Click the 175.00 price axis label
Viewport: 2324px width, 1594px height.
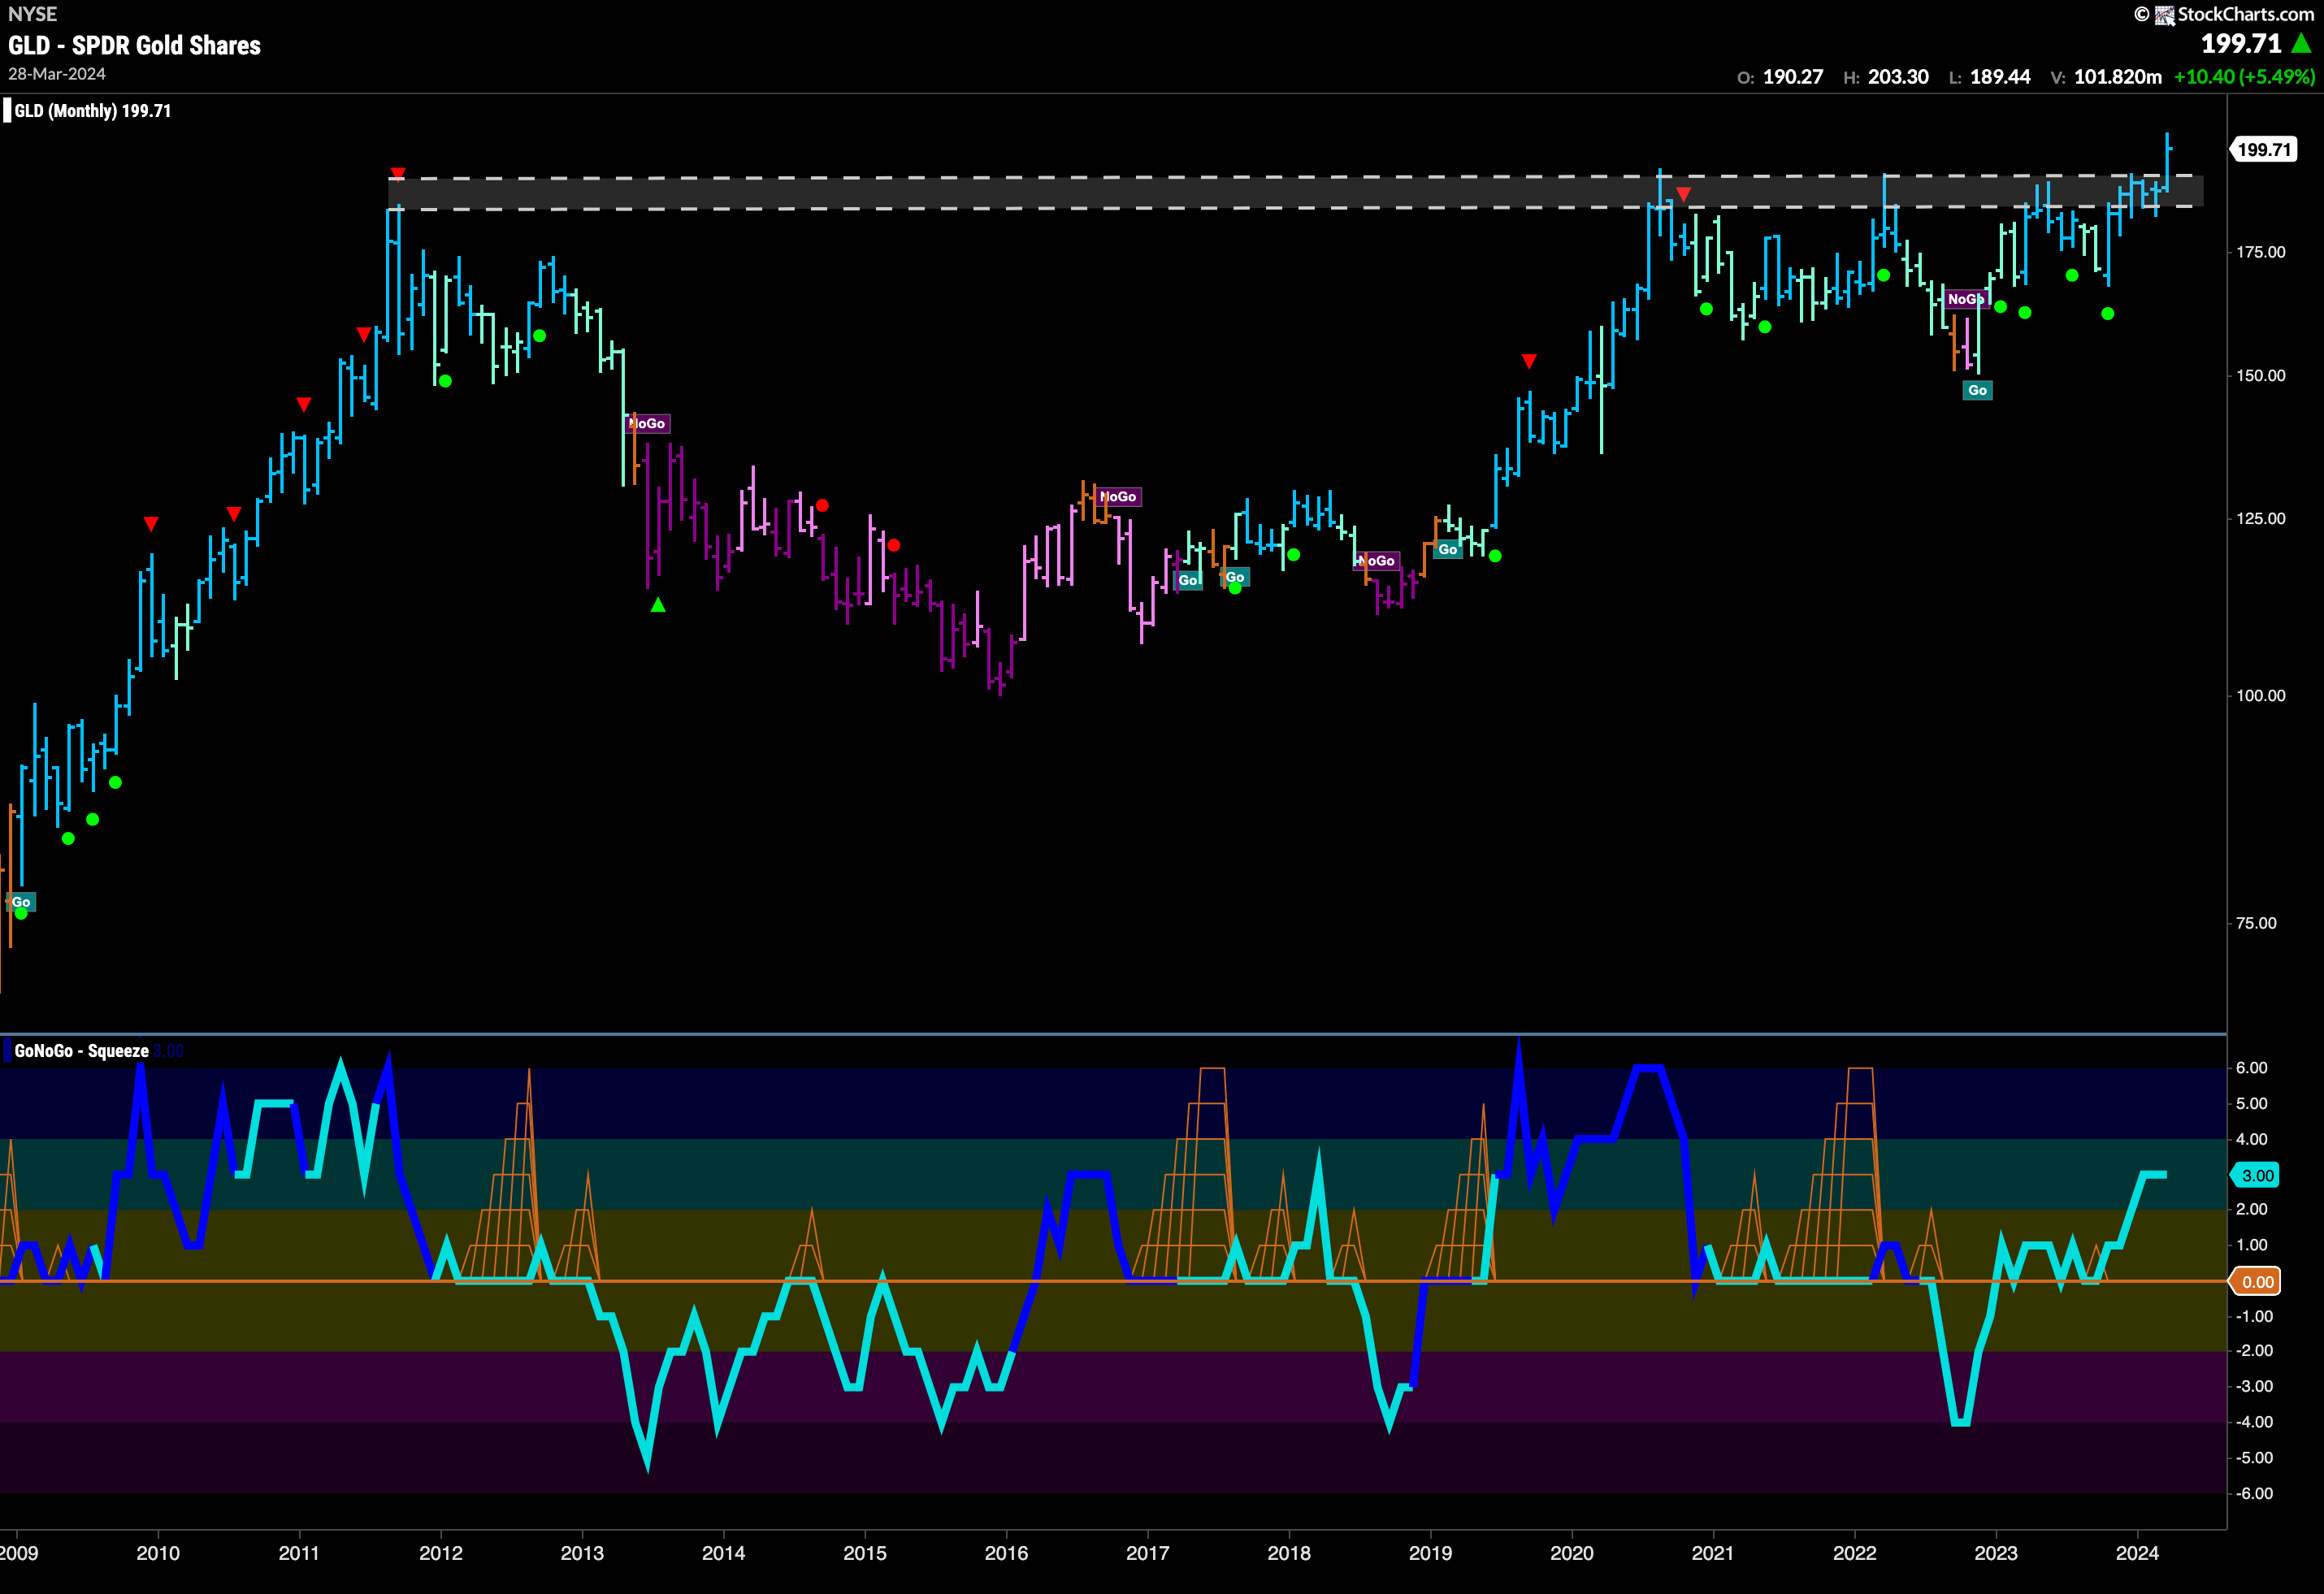[2260, 252]
